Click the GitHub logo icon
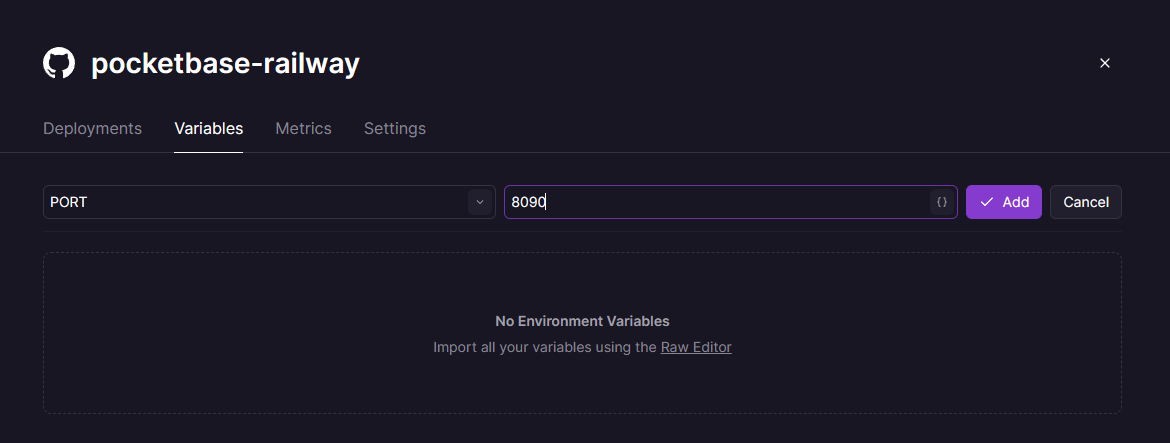 pos(59,63)
